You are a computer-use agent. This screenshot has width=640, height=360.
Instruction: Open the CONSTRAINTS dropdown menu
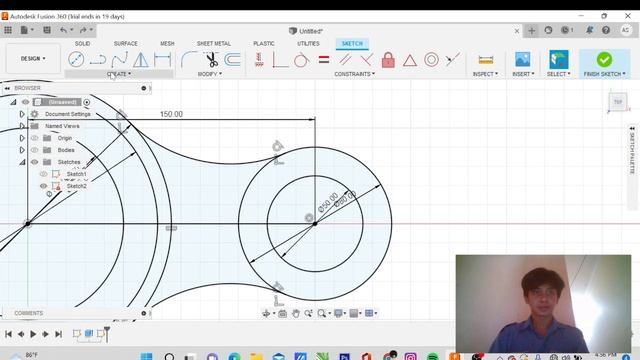coord(354,74)
